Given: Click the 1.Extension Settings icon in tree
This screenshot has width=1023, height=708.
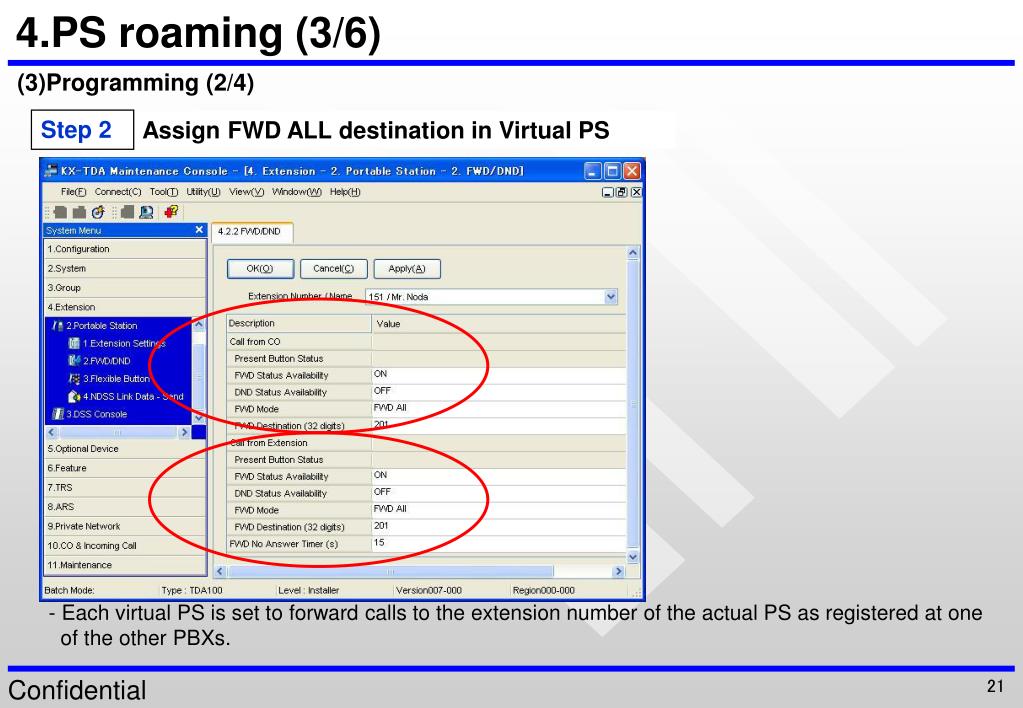Looking at the screenshot, I should [x=74, y=343].
